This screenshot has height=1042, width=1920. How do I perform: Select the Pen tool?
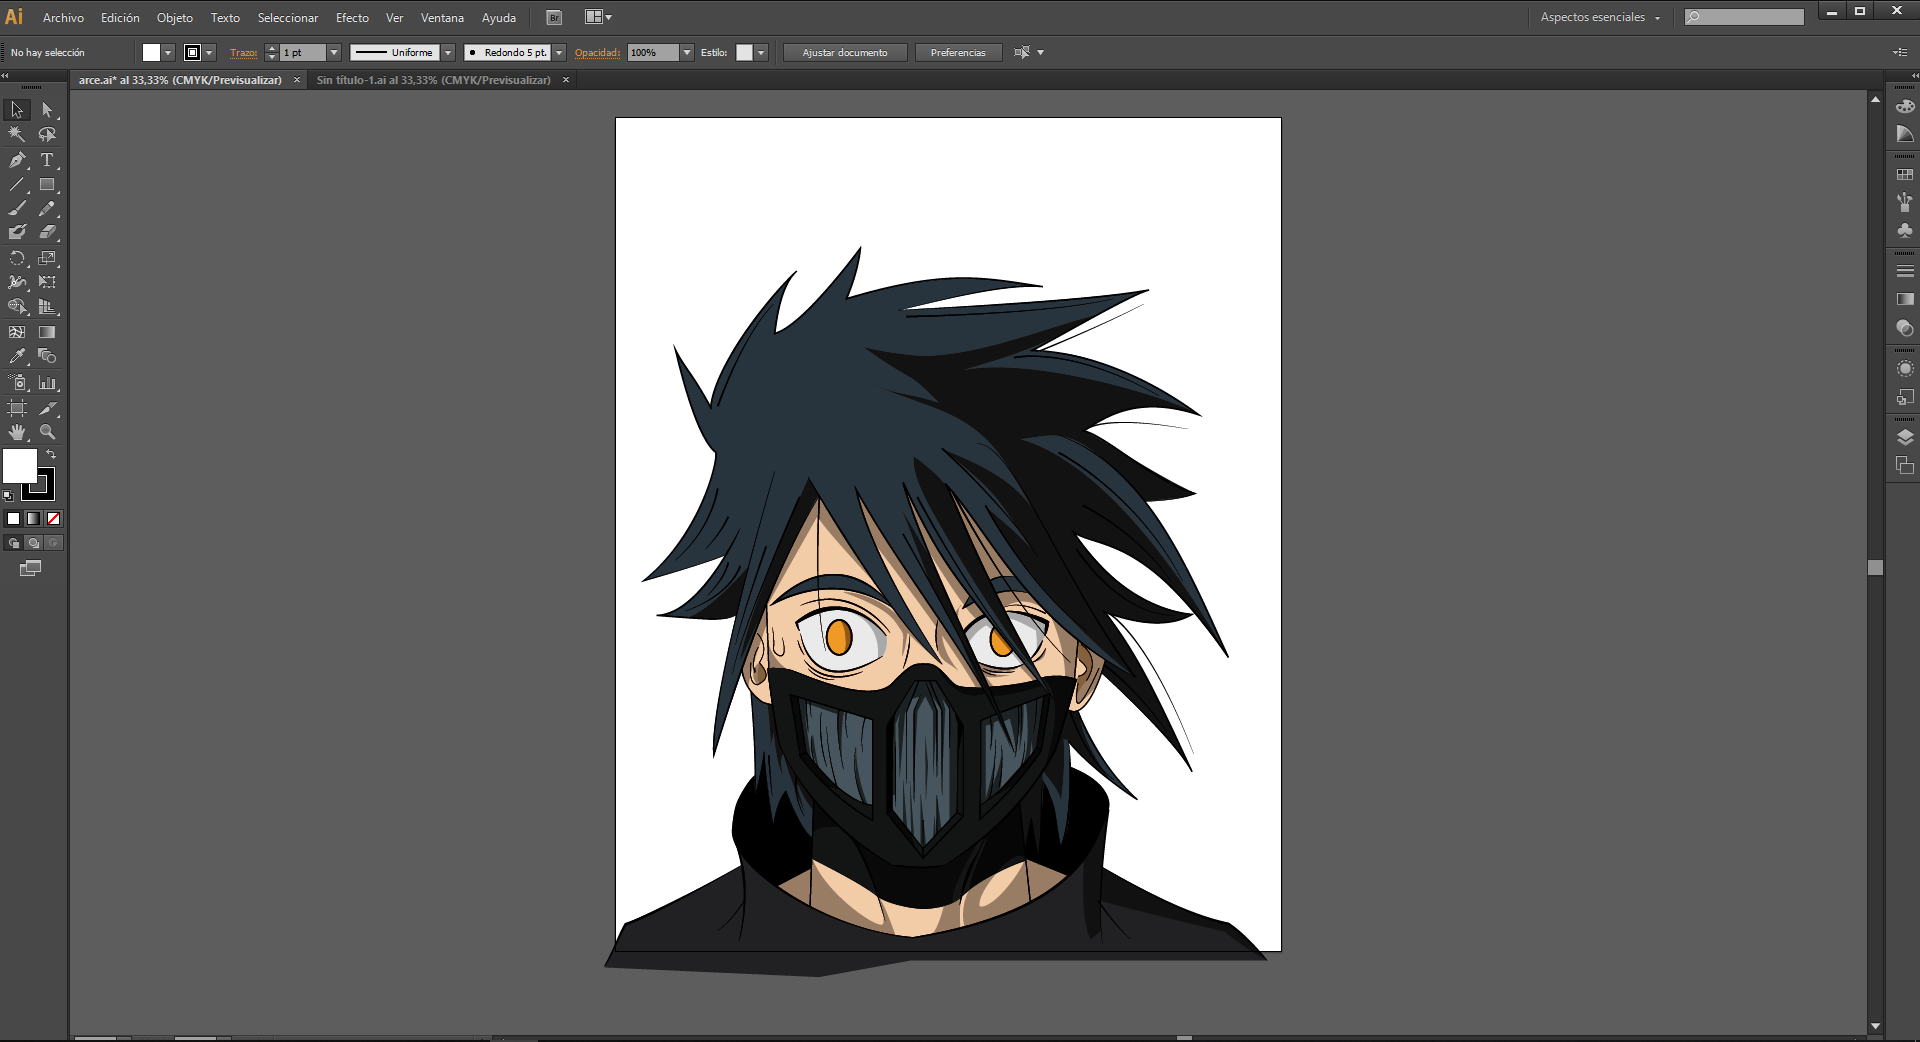[17, 160]
